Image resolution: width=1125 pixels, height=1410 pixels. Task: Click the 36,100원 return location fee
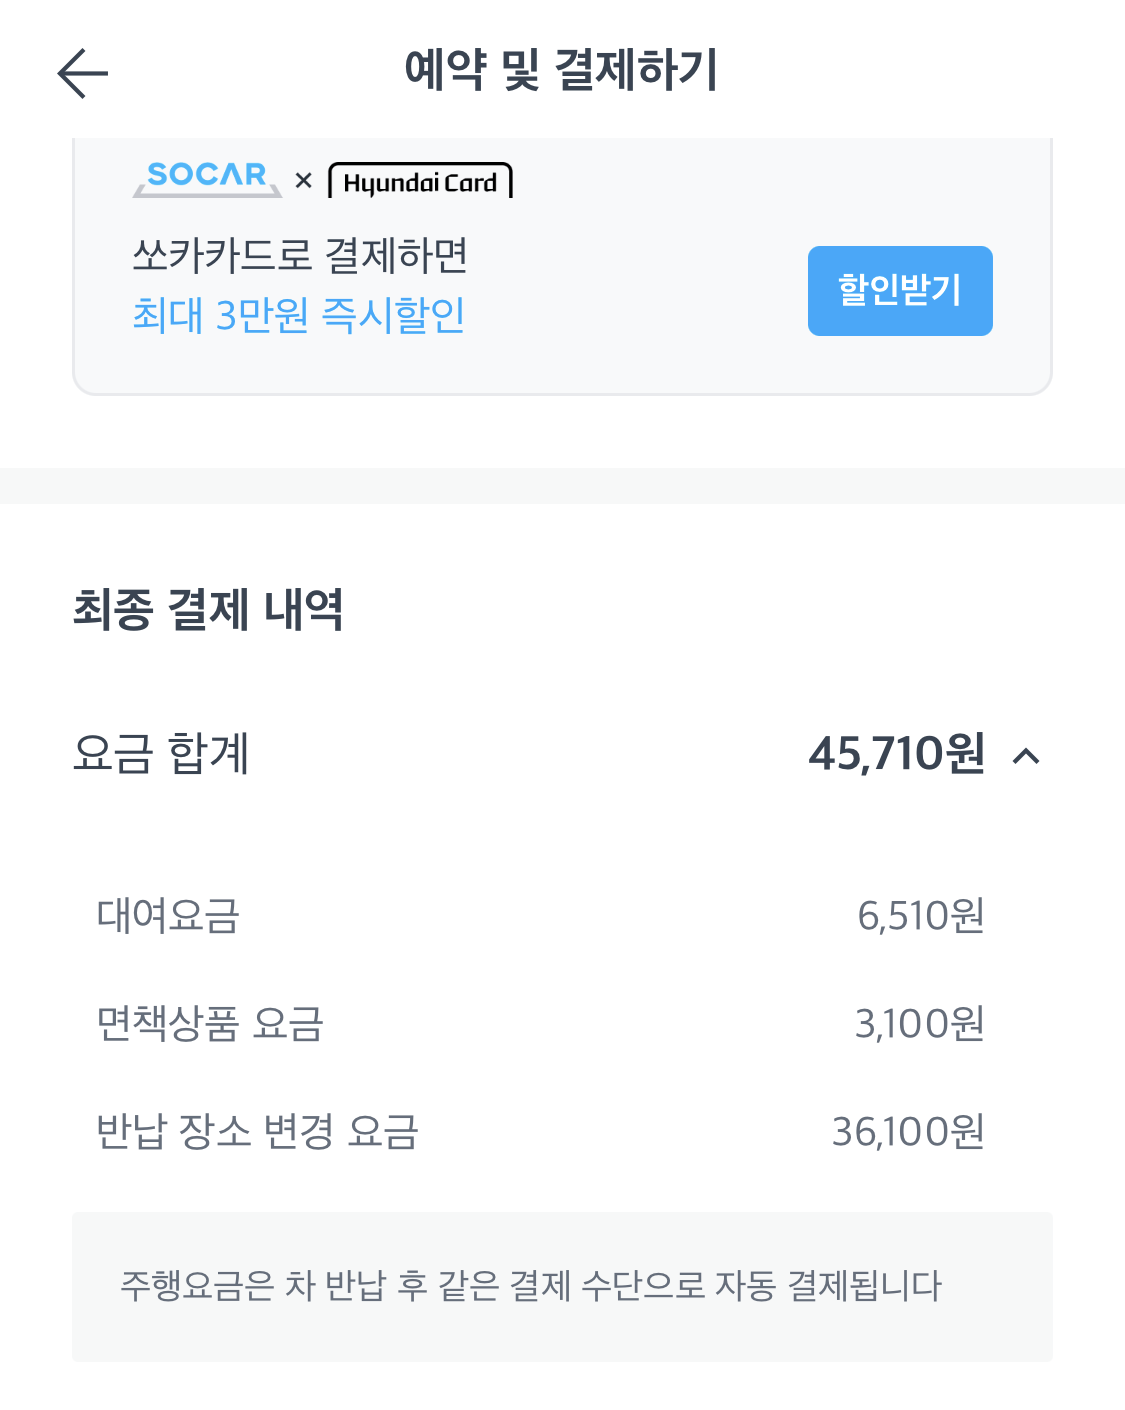tap(910, 1132)
